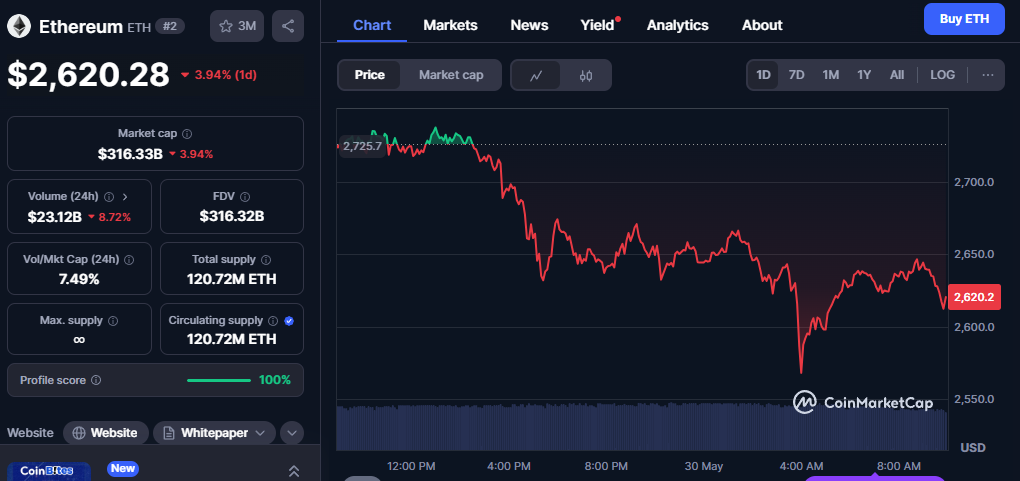Click the $316.33B market cap value

(130, 154)
